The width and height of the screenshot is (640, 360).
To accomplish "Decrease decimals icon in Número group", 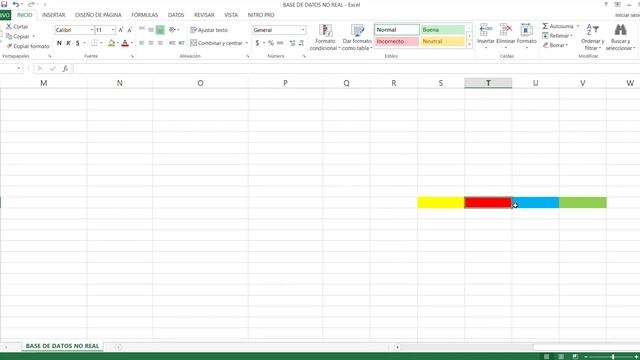I will (x=301, y=43).
